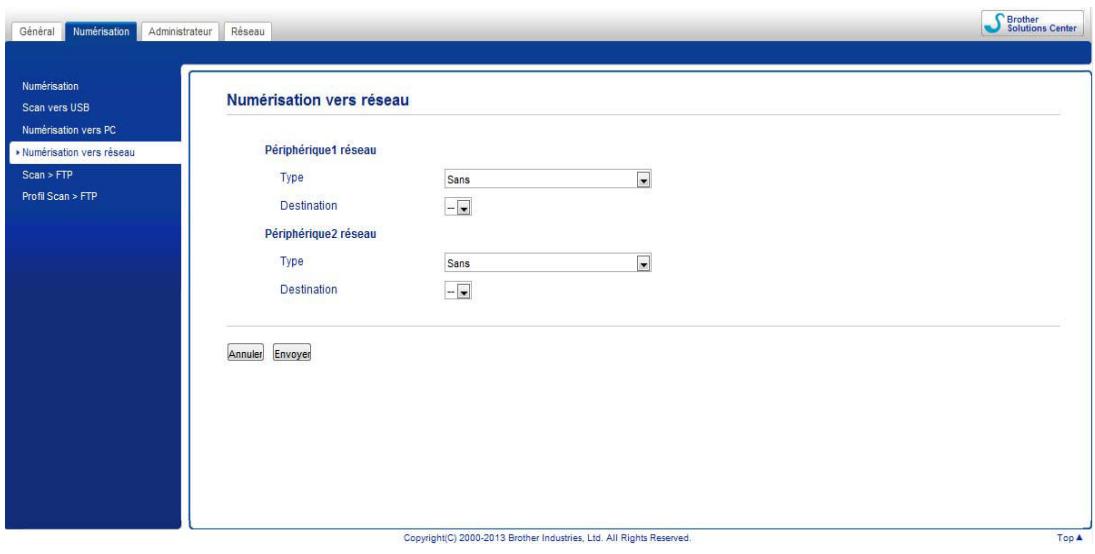Open Profil Scan > FTP sidebar entry
The image size is (1095, 554).
pyautogui.click(x=59, y=196)
